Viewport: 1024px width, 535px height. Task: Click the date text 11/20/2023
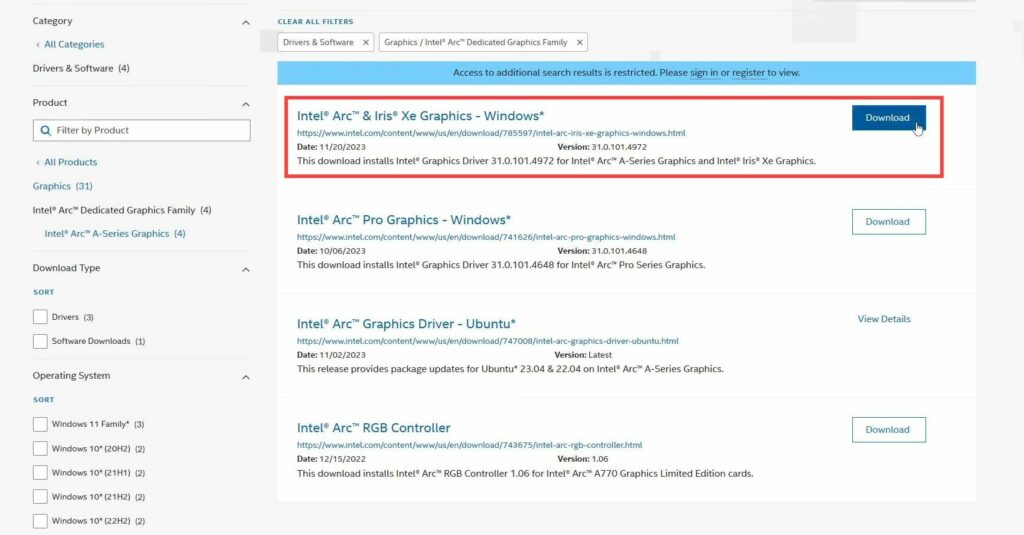(342, 147)
